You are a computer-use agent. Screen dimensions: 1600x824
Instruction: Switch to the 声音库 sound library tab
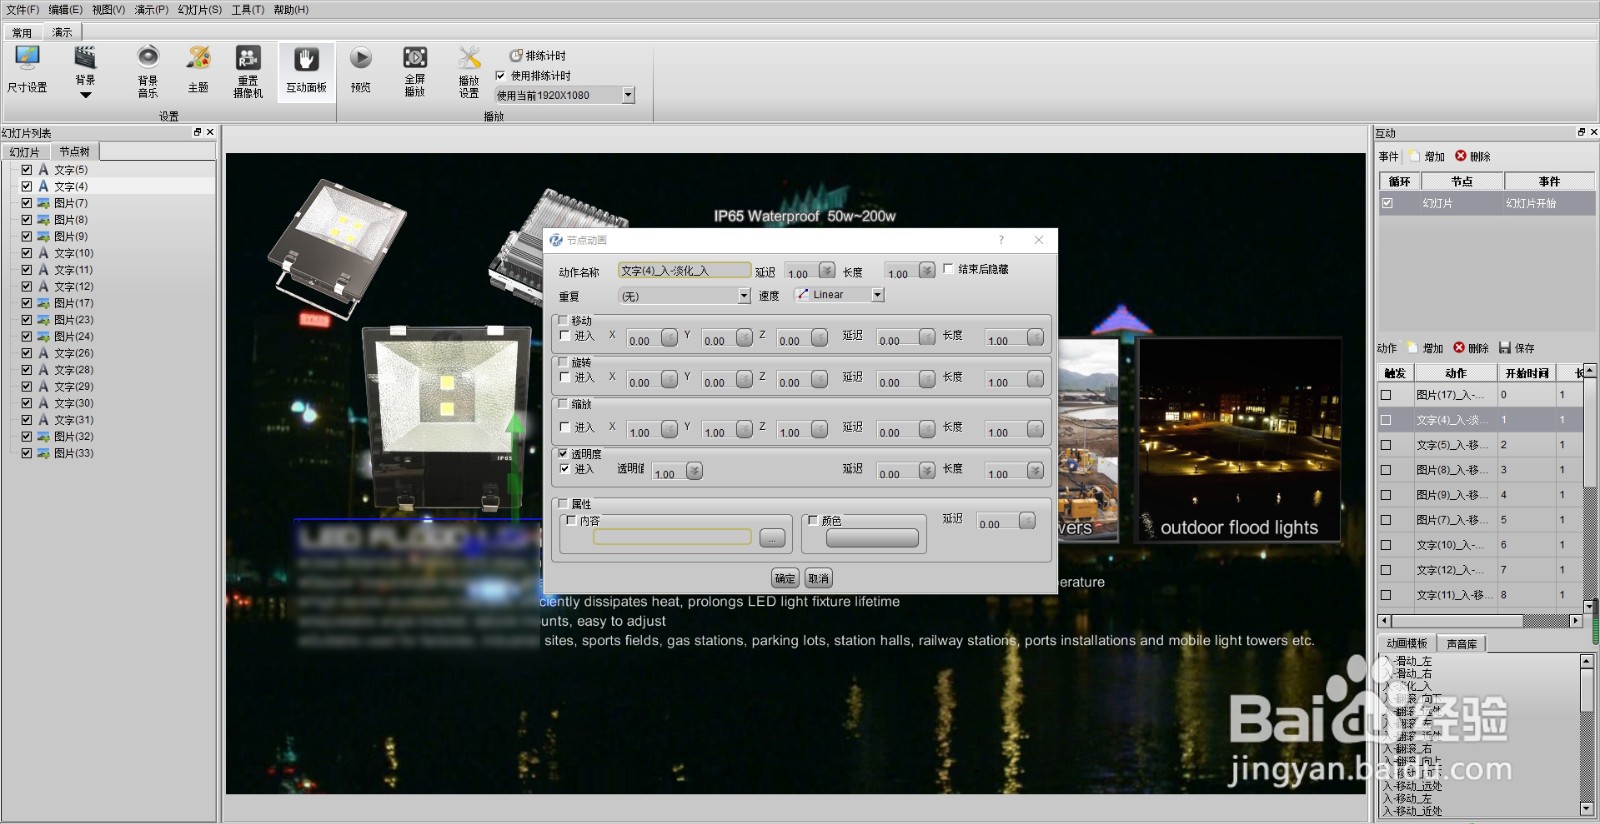[x=1462, y=644]
